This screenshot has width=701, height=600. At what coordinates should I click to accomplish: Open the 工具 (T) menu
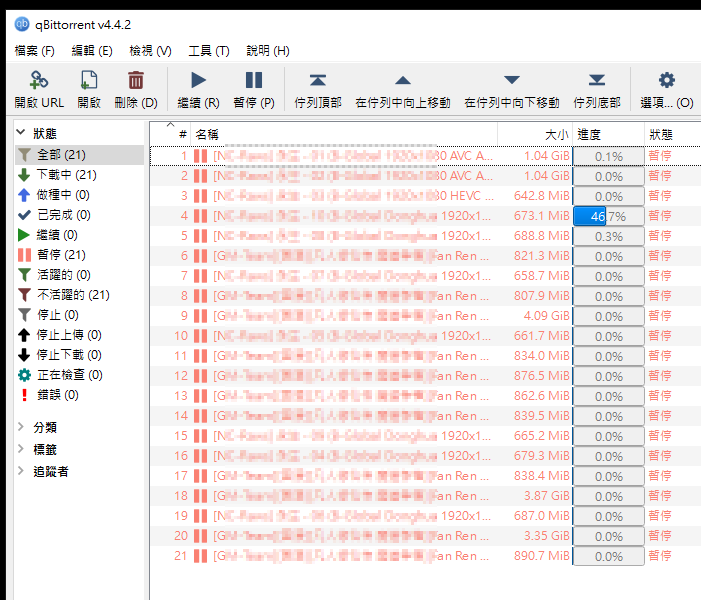[x=209, y=51]
